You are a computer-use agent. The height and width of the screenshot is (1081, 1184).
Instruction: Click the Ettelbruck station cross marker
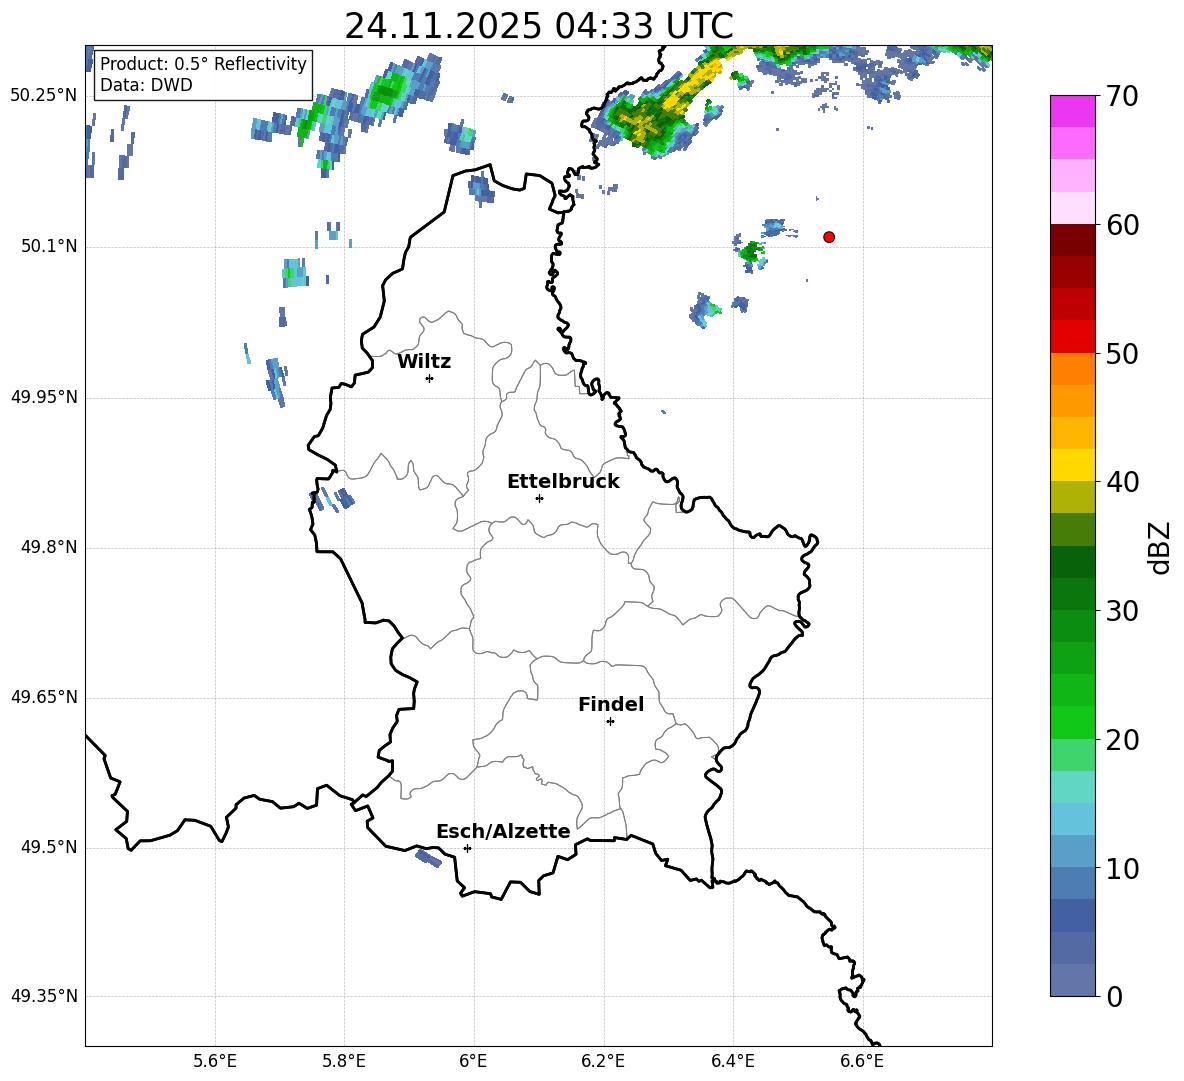coord(539,498)
